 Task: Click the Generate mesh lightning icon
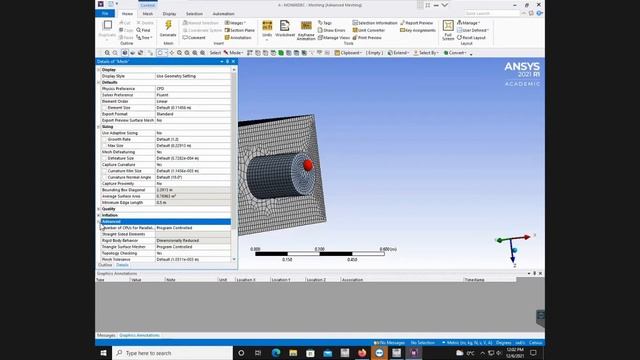point(168,26)
